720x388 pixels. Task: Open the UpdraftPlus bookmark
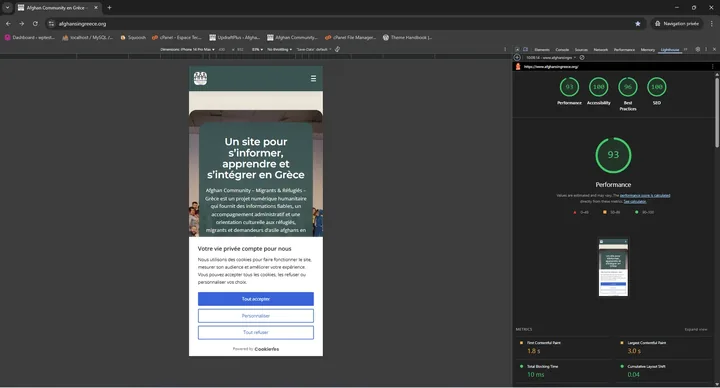(235, 38)
